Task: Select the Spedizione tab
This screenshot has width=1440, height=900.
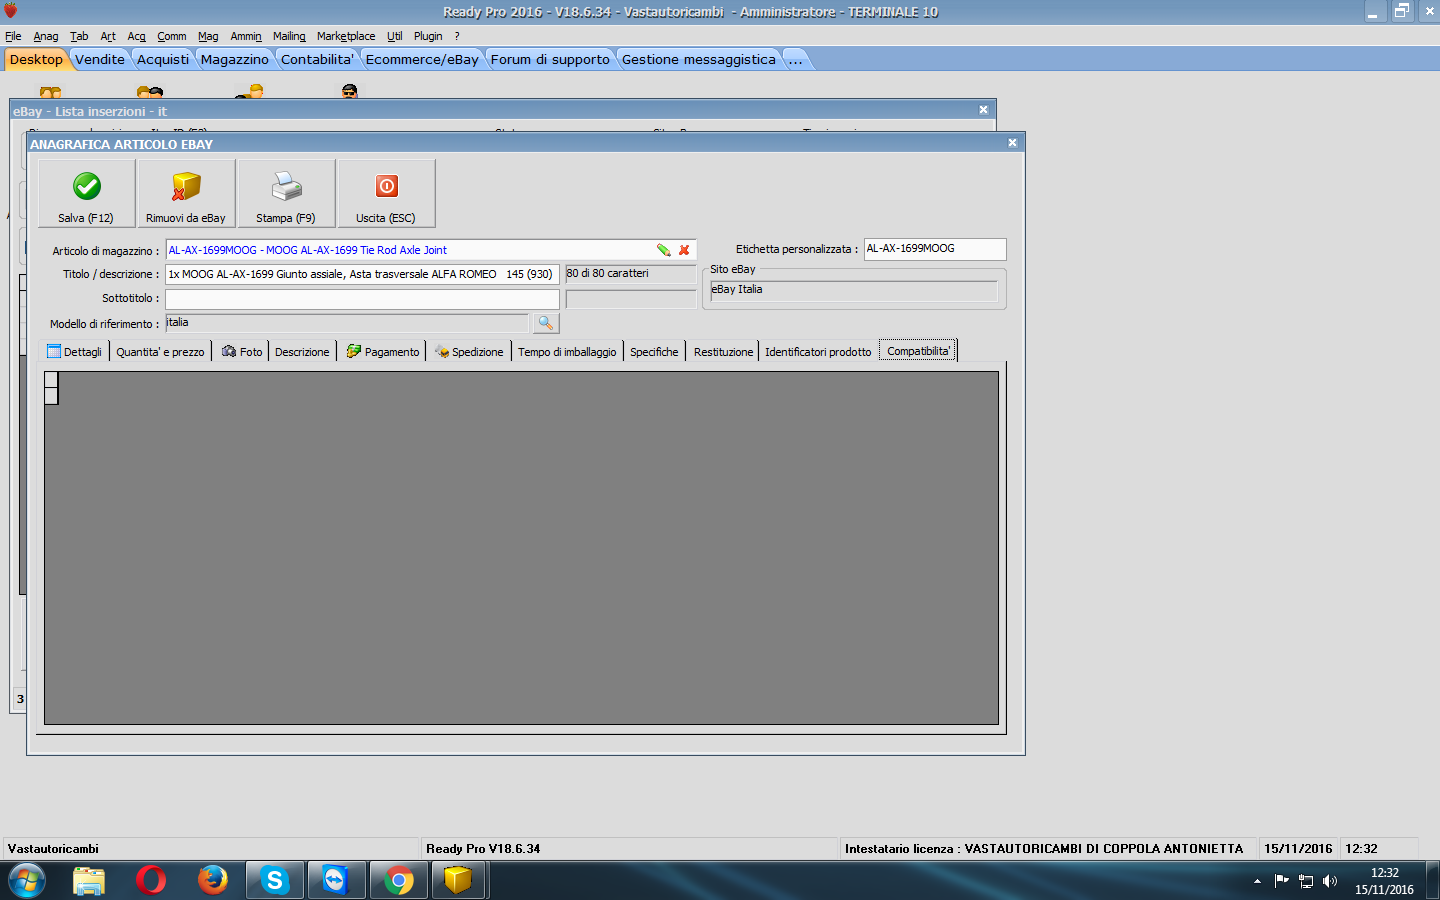Action: 469,352
